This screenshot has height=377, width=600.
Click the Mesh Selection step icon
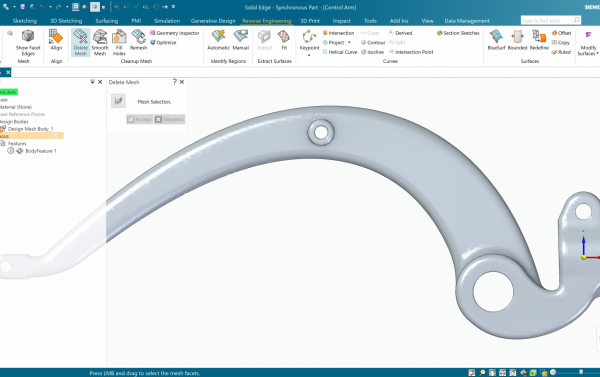[x=118, y=101]
